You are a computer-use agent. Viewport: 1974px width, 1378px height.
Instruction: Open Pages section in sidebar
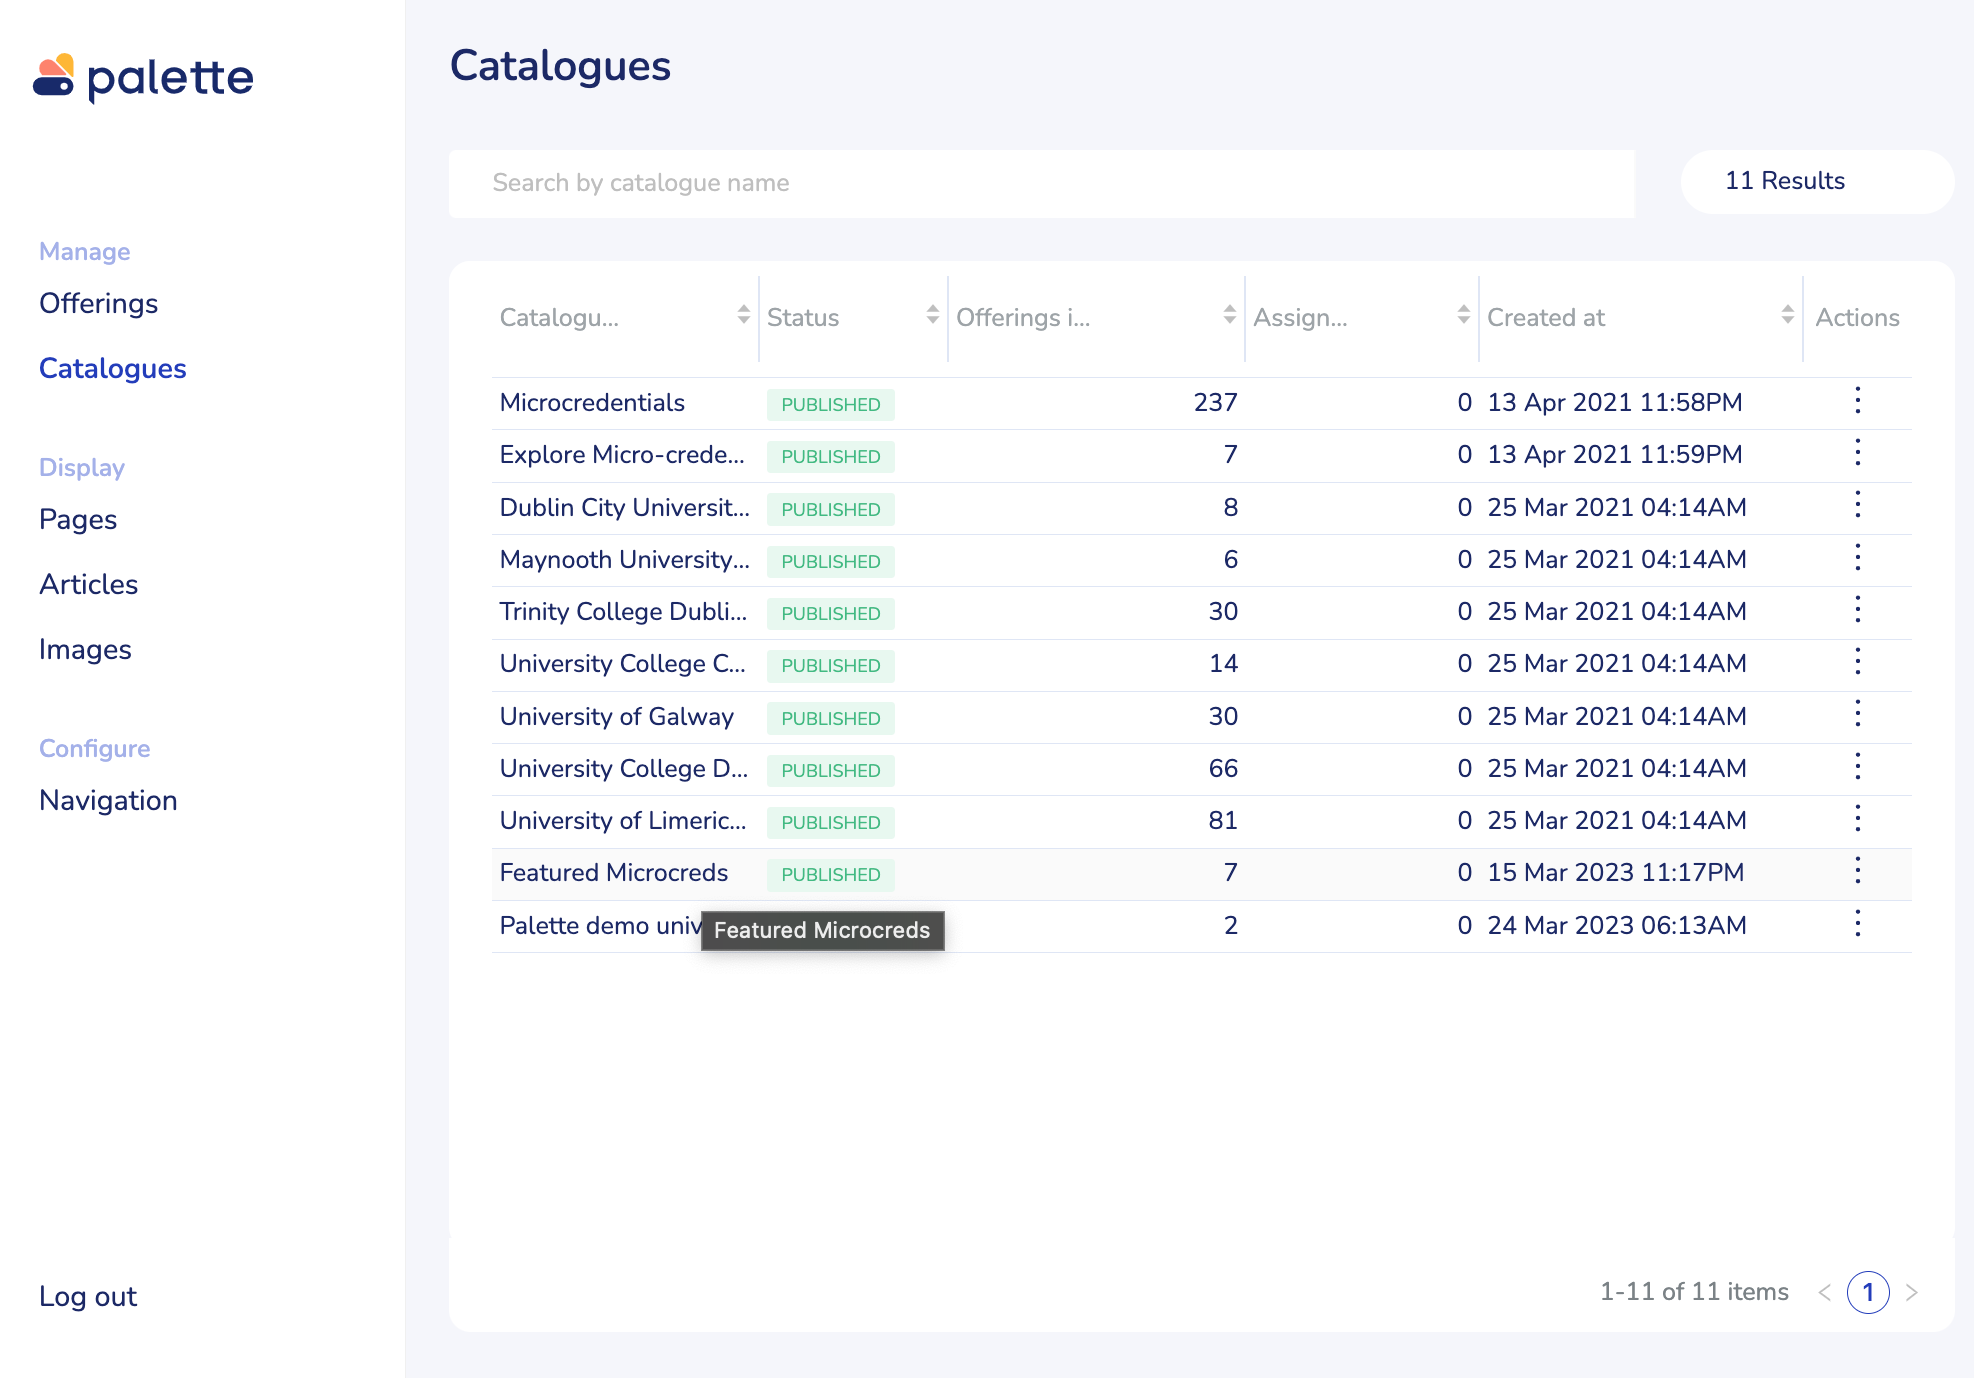click(78, 519)
